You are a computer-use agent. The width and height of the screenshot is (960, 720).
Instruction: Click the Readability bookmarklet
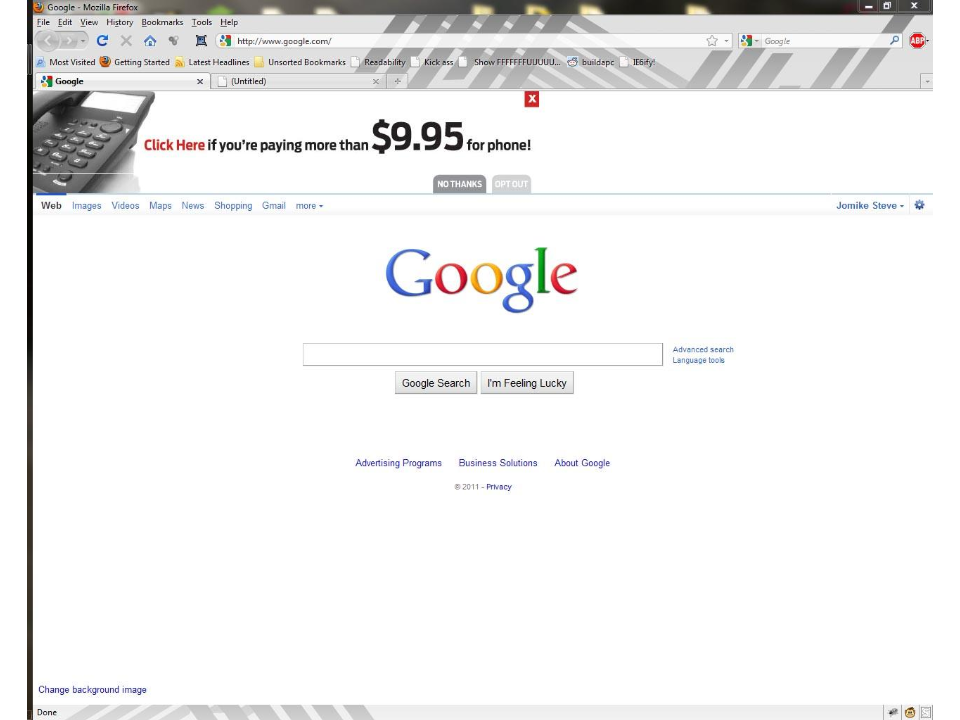pyautogui.click(x=378, y=62)
